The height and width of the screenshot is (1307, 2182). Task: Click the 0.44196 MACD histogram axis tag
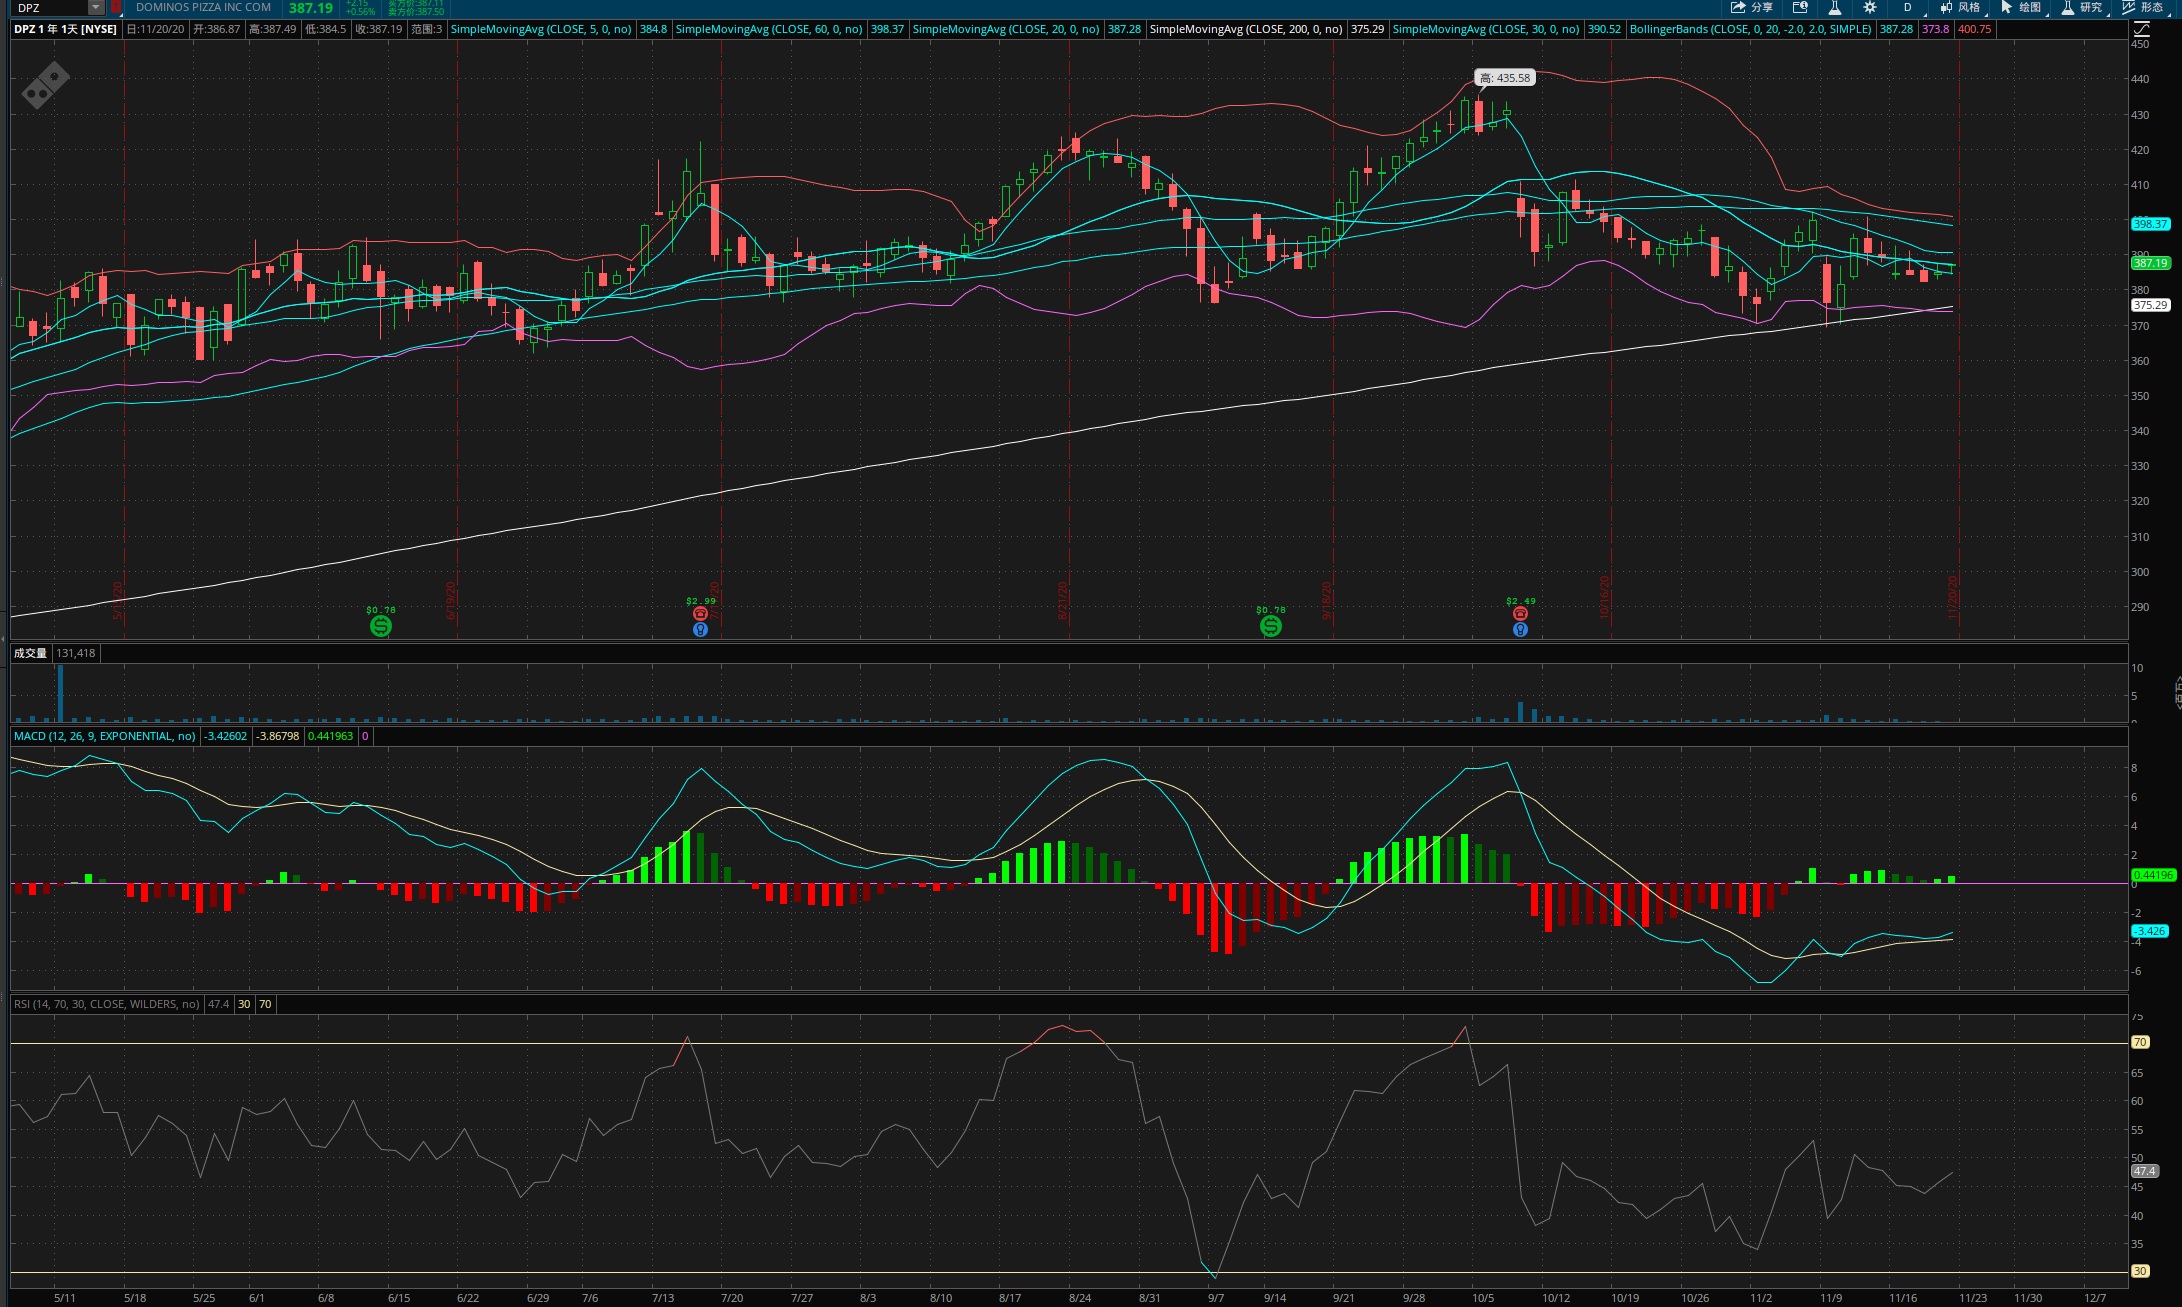point(2153,875)
